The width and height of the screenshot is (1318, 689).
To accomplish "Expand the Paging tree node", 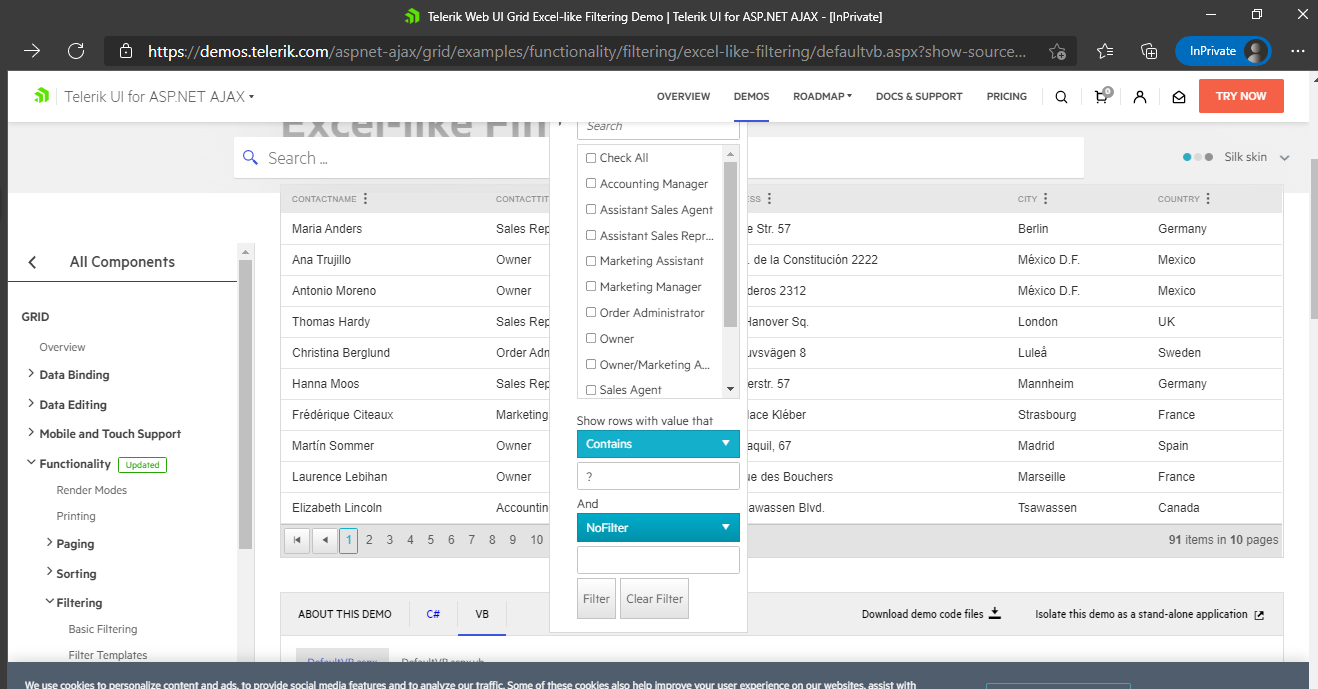I will [49, 543].
